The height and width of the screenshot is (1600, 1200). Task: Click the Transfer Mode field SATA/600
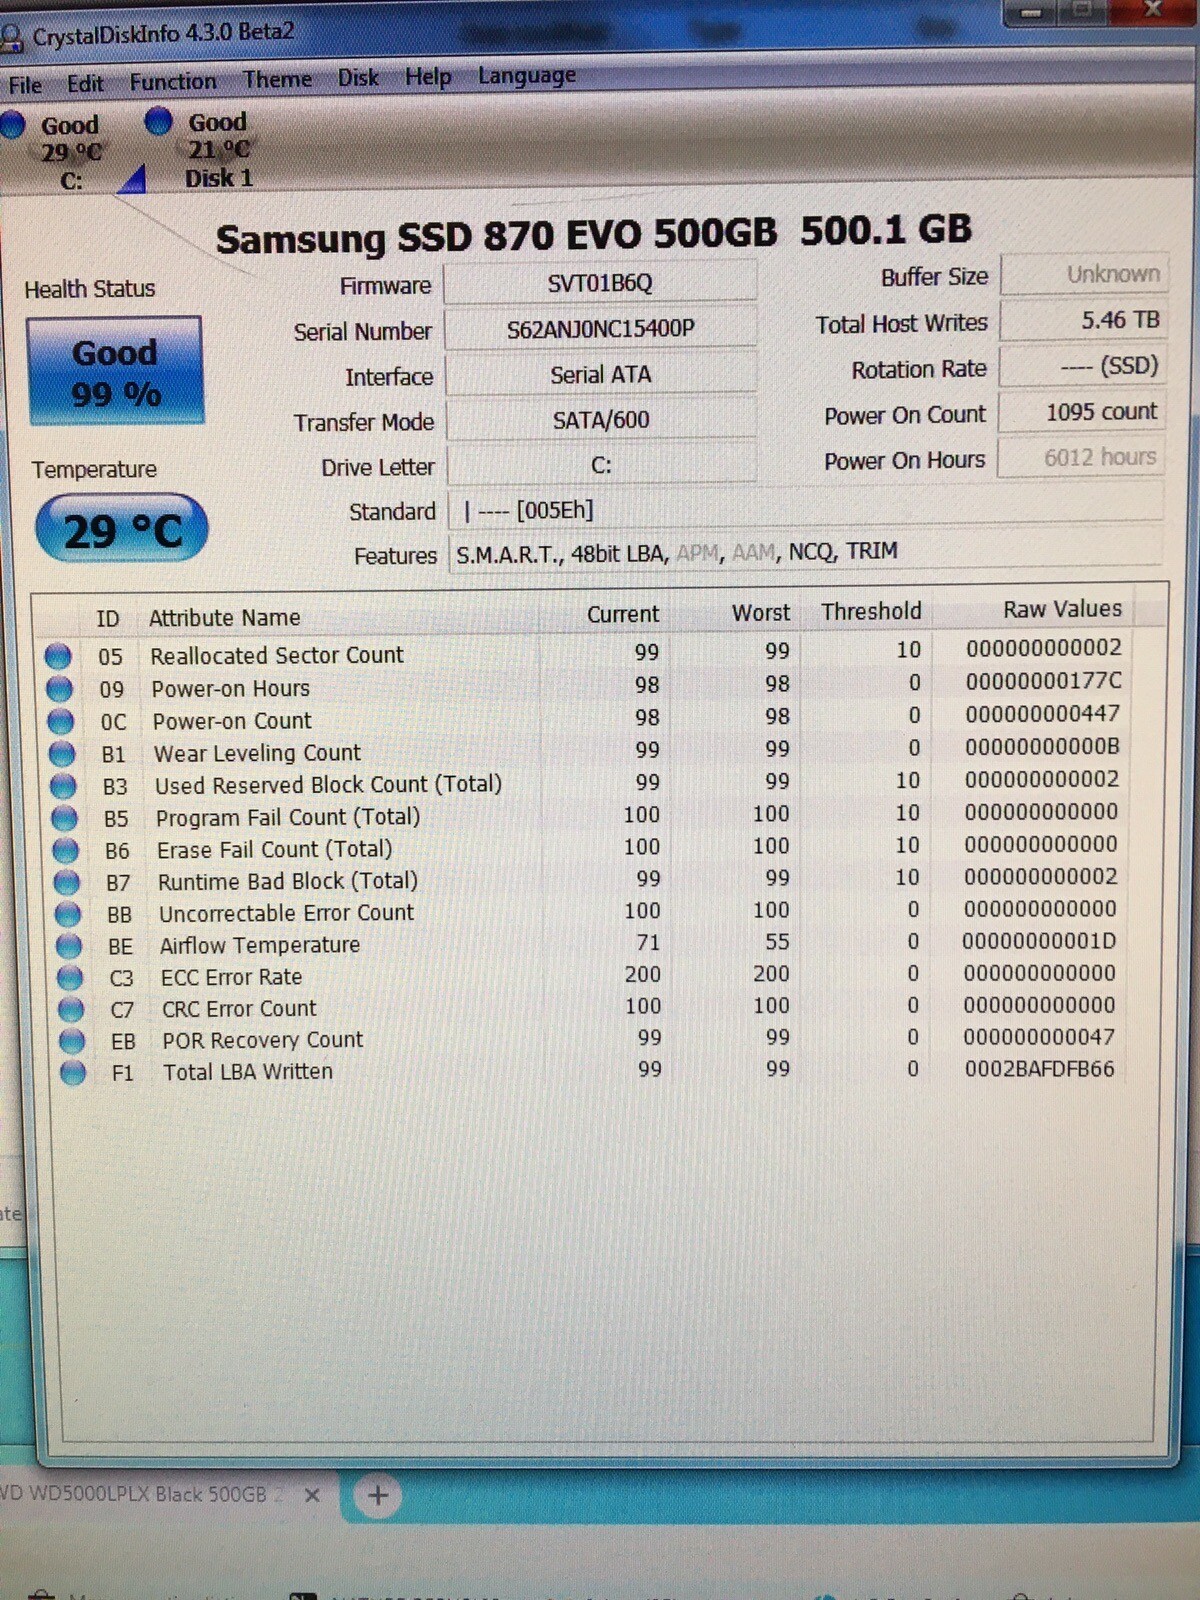(601, 420)
